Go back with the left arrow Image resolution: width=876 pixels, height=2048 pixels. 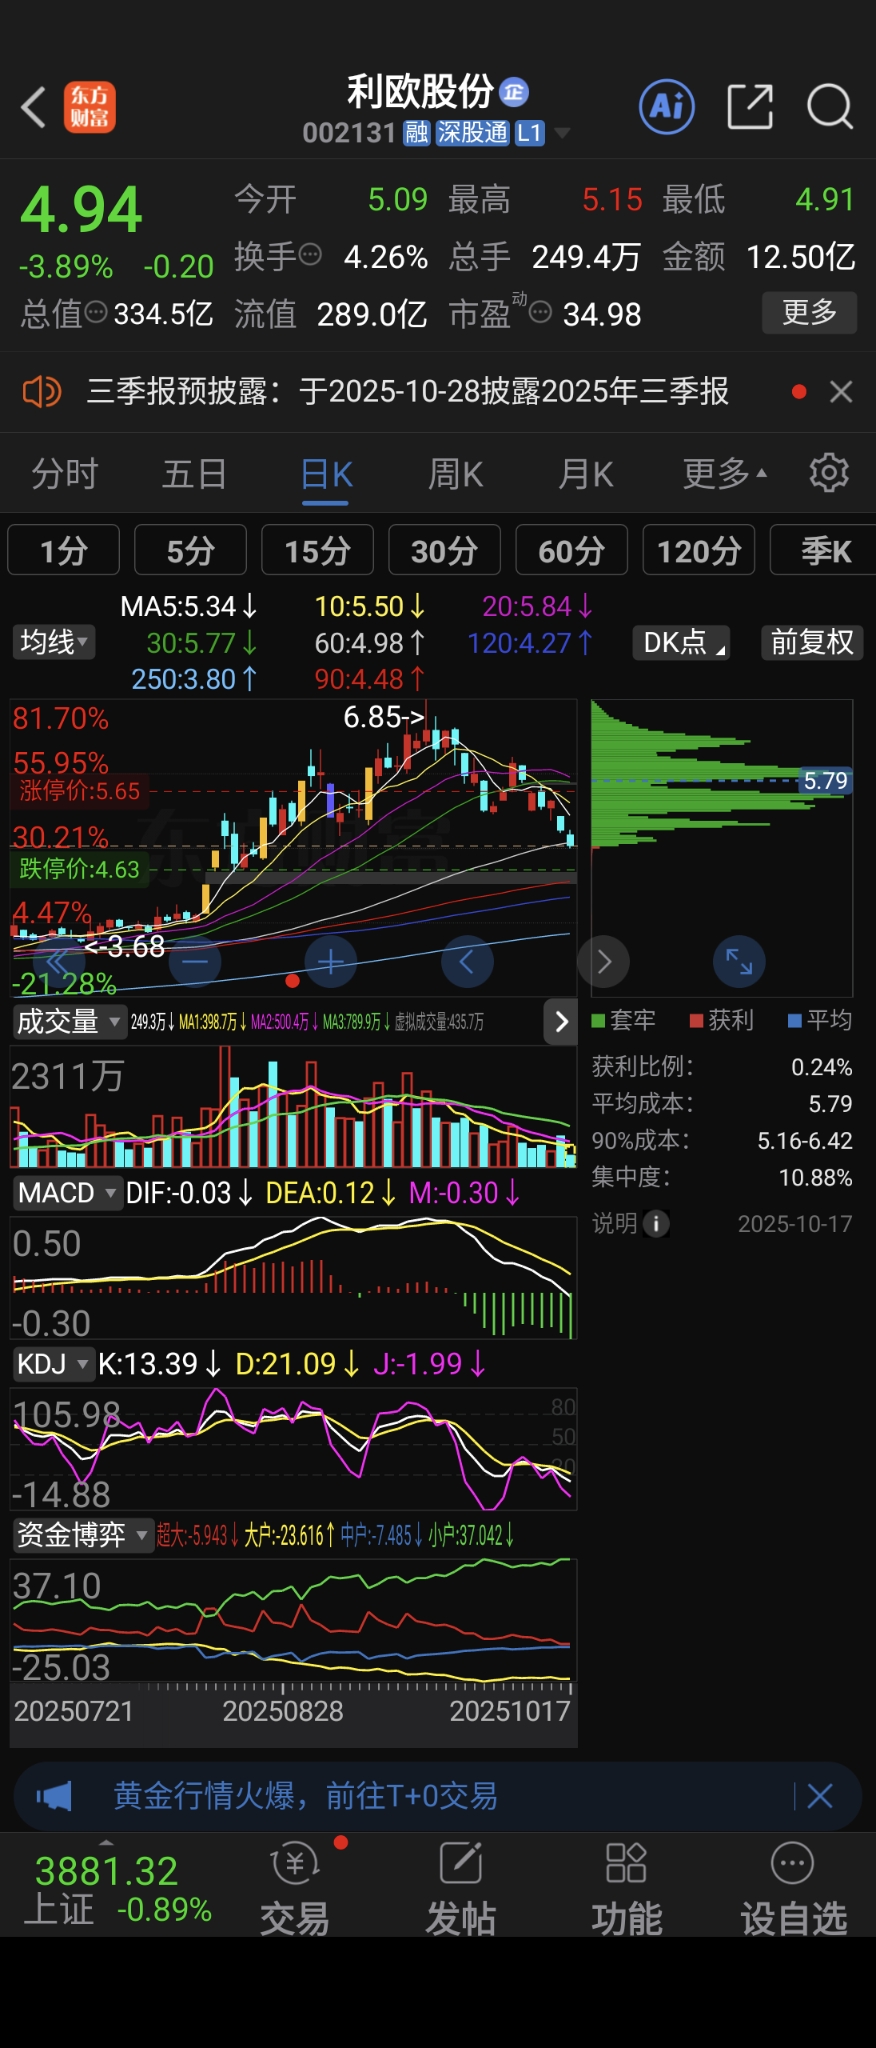point(34,107)
